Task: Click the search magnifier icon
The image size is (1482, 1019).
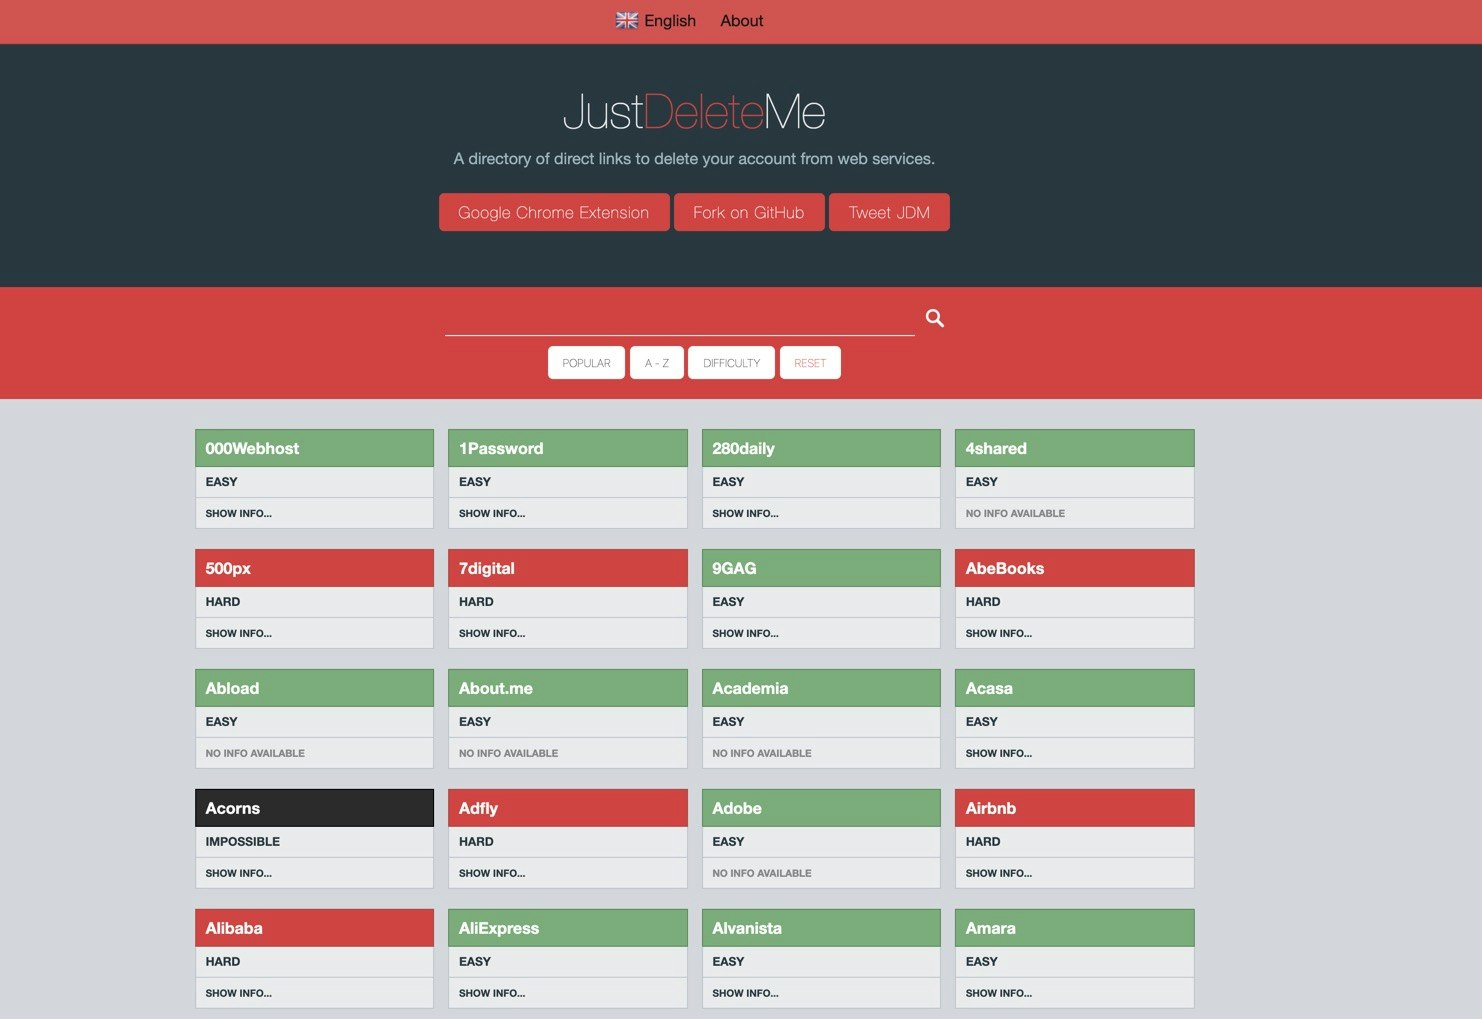Action: 934,318
